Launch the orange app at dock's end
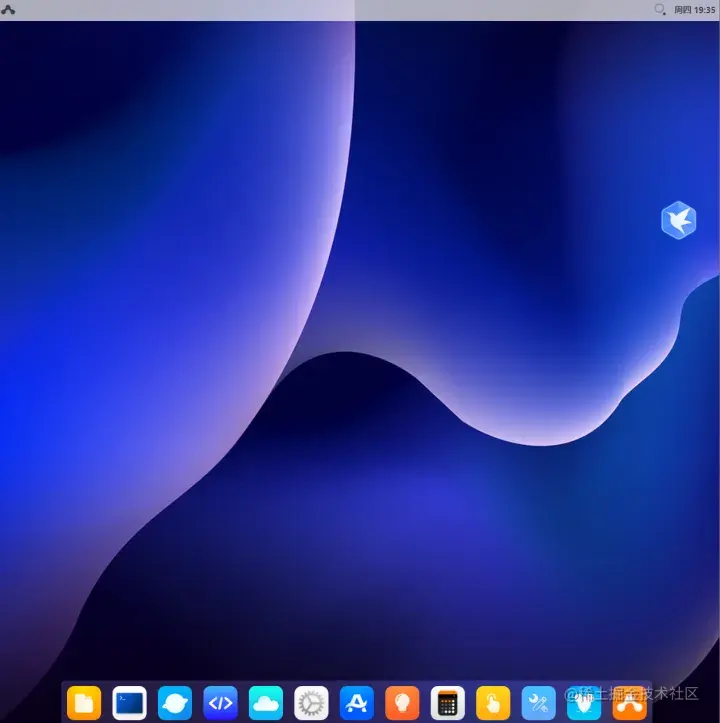 (x=630, y=703)
